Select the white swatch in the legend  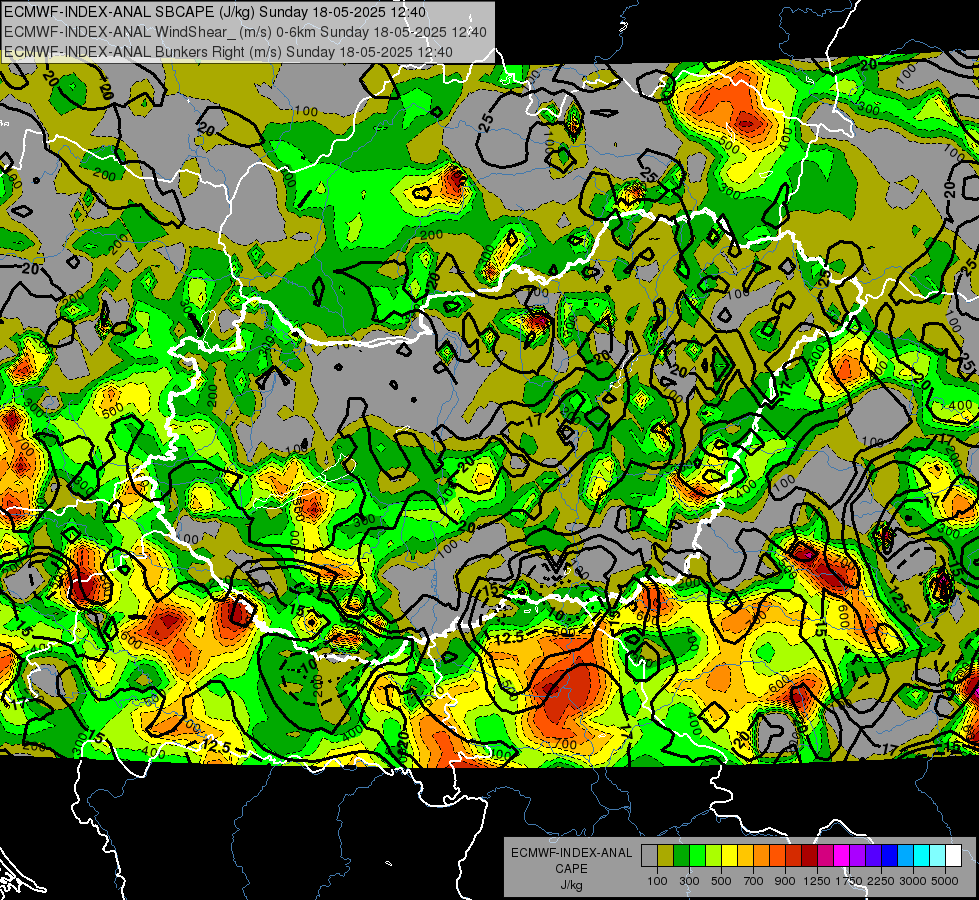click(953, 855)
